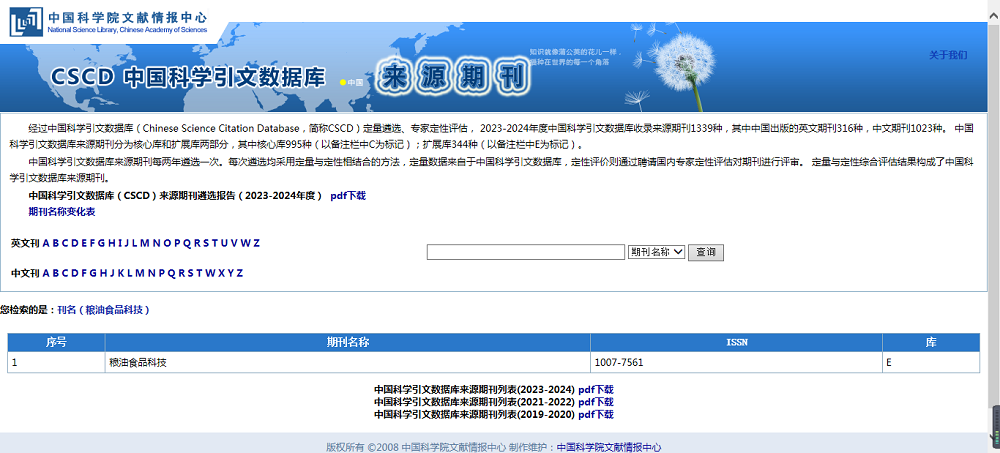Click the 来源期刊 banner title
The image size is (1000, 453).
point(453,78)
